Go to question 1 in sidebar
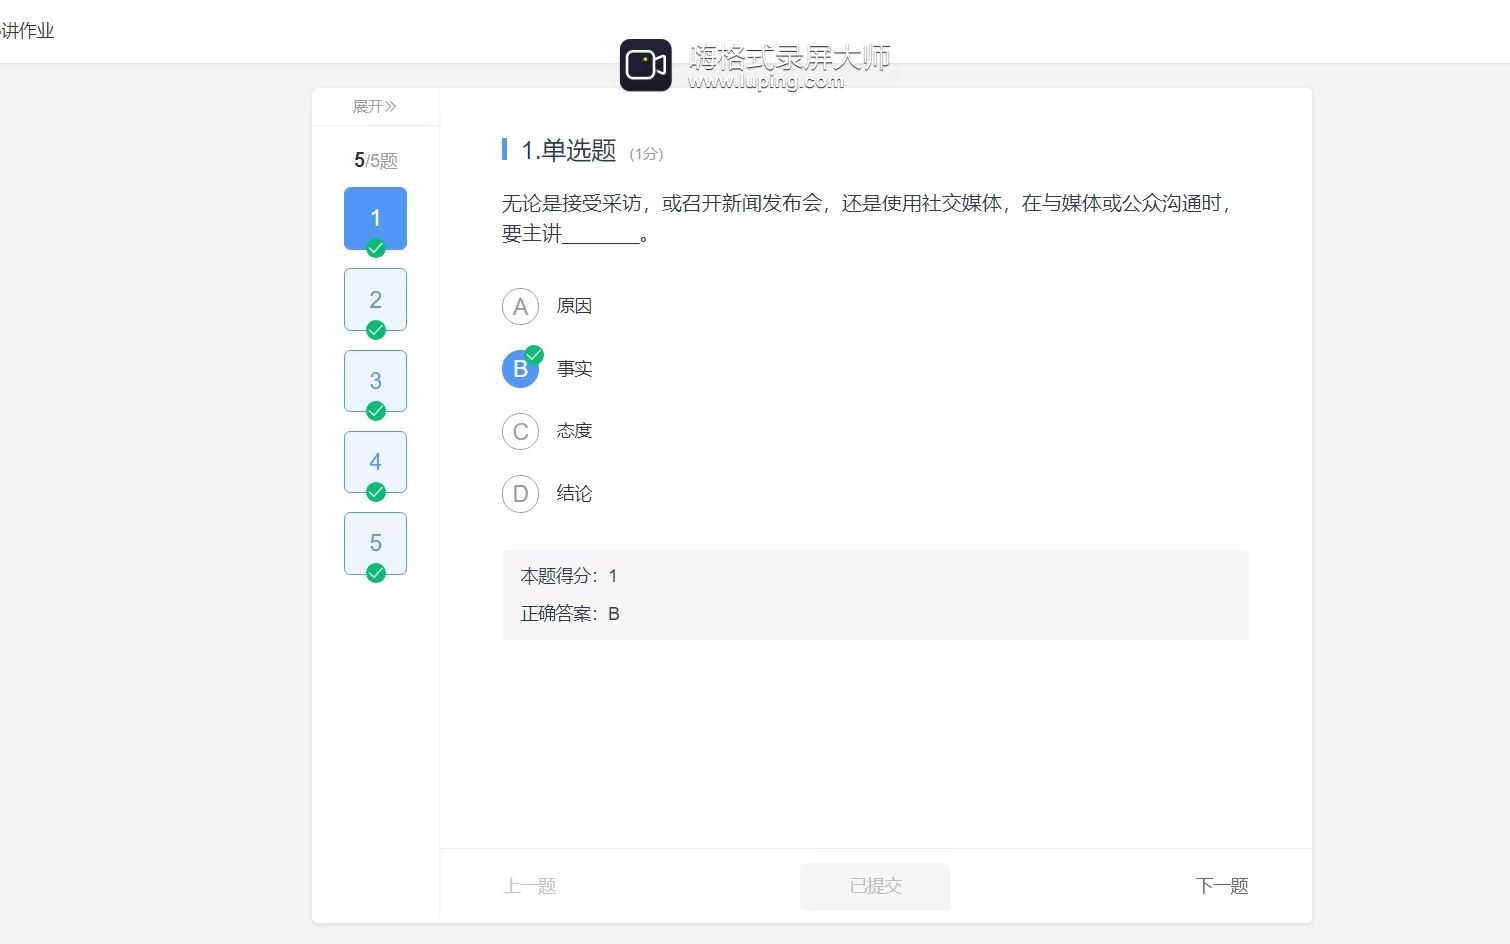Screen dimensions: 1510x944 [375, 218]
